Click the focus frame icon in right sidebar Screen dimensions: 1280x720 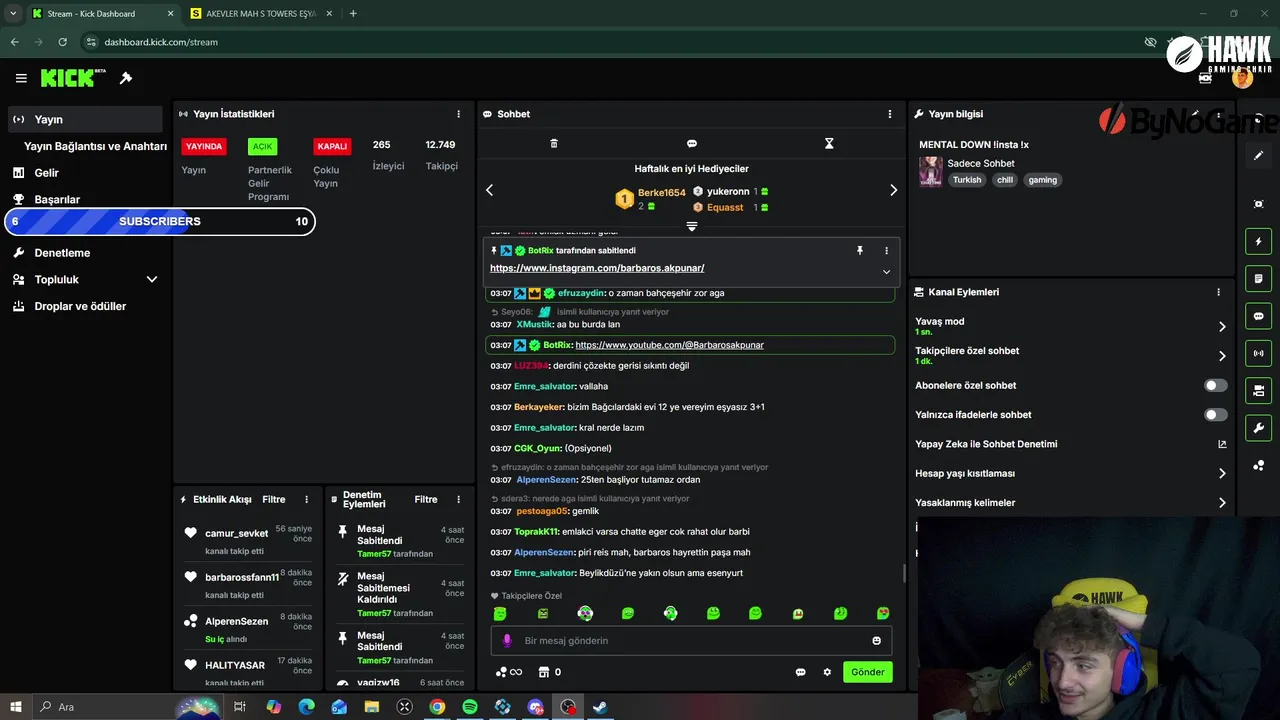pyautogui.click(x=1259, y=204)
